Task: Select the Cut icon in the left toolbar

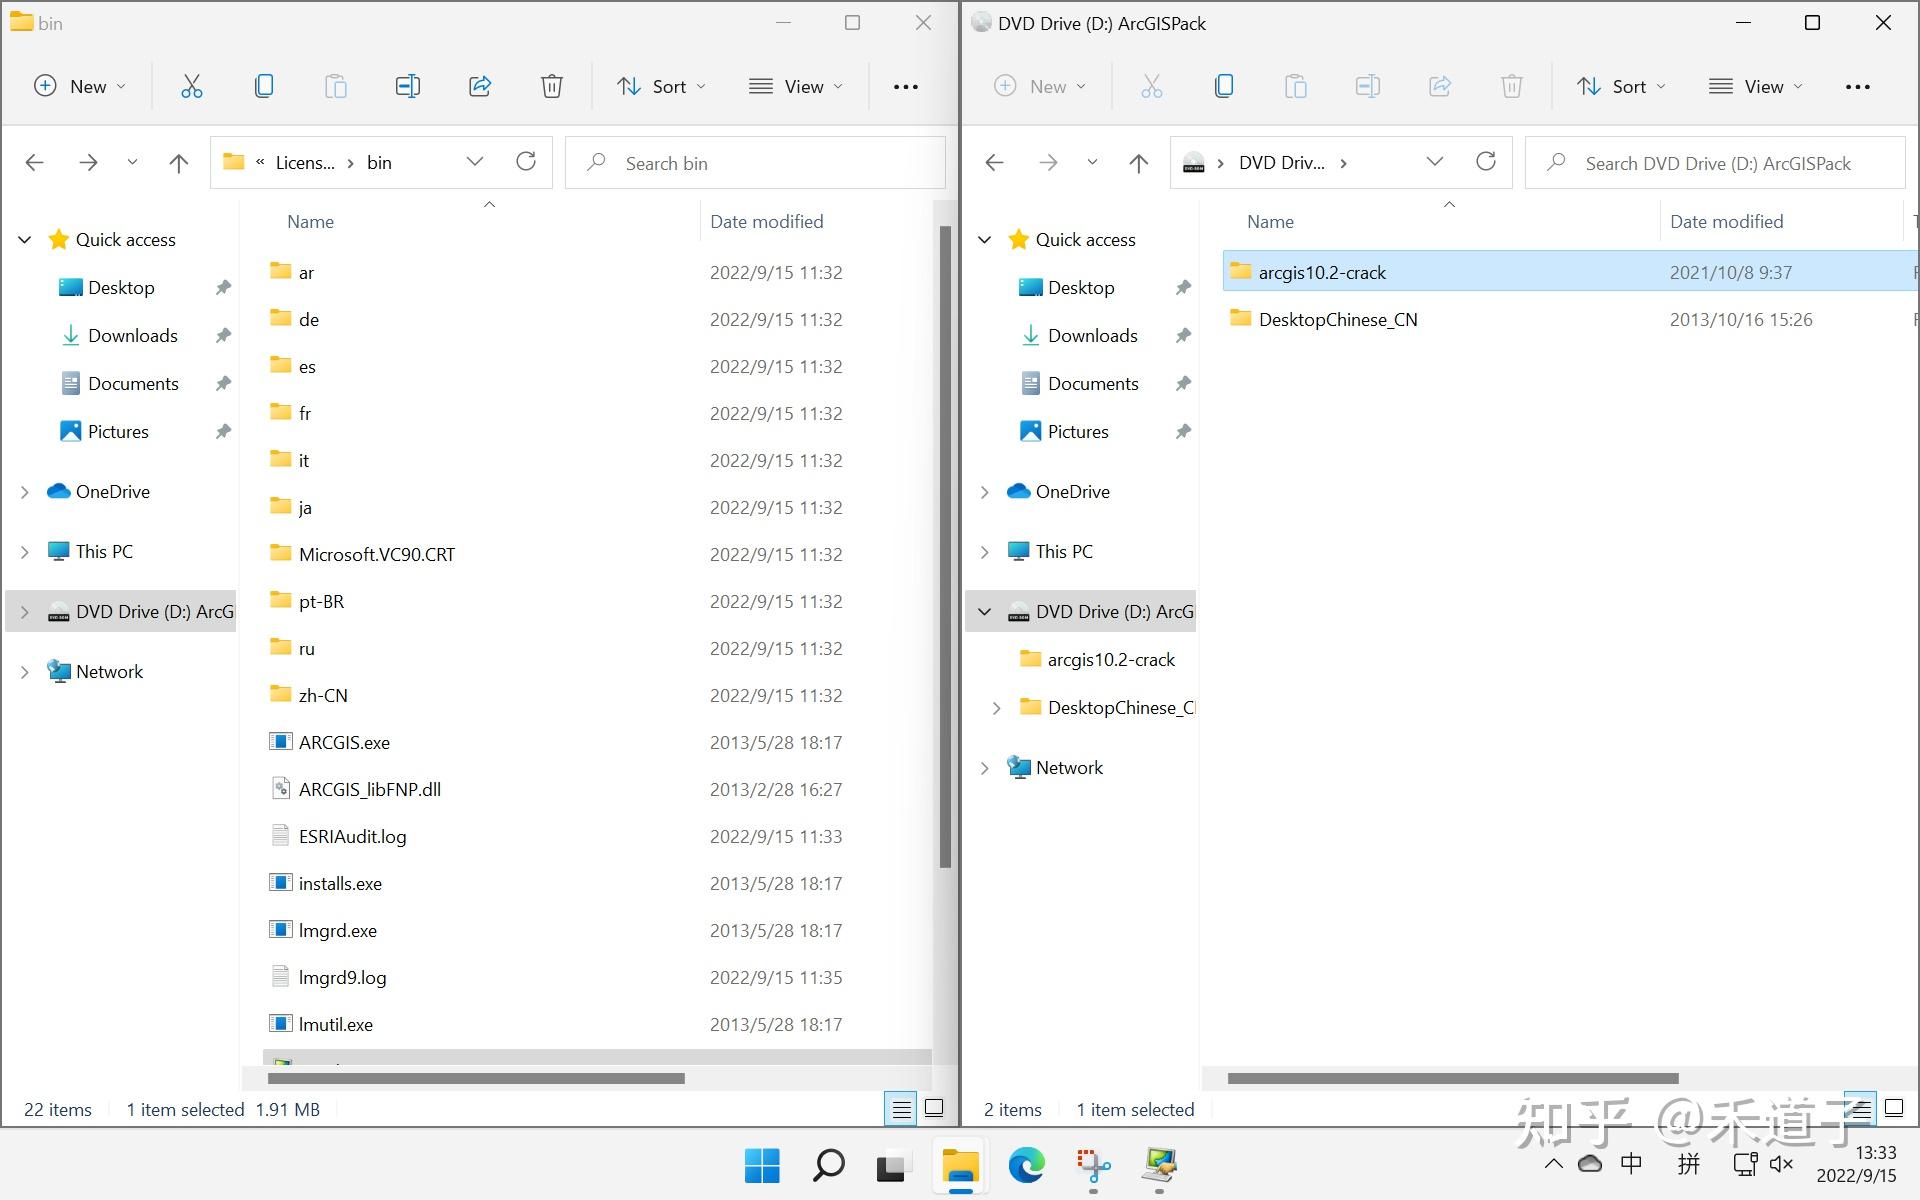Action: point(192,86)
